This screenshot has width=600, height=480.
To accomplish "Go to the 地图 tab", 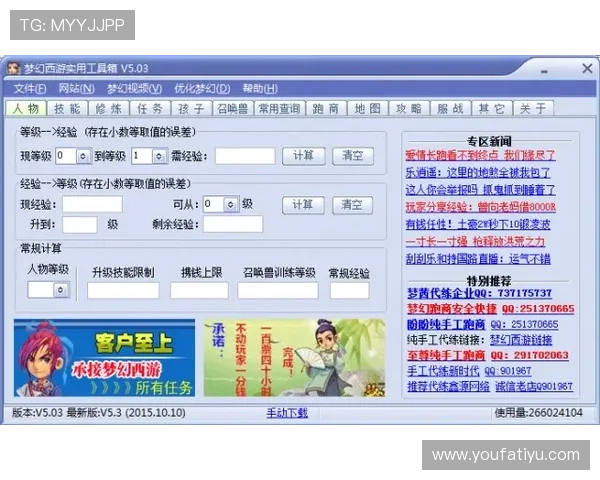I will [367, 108].
